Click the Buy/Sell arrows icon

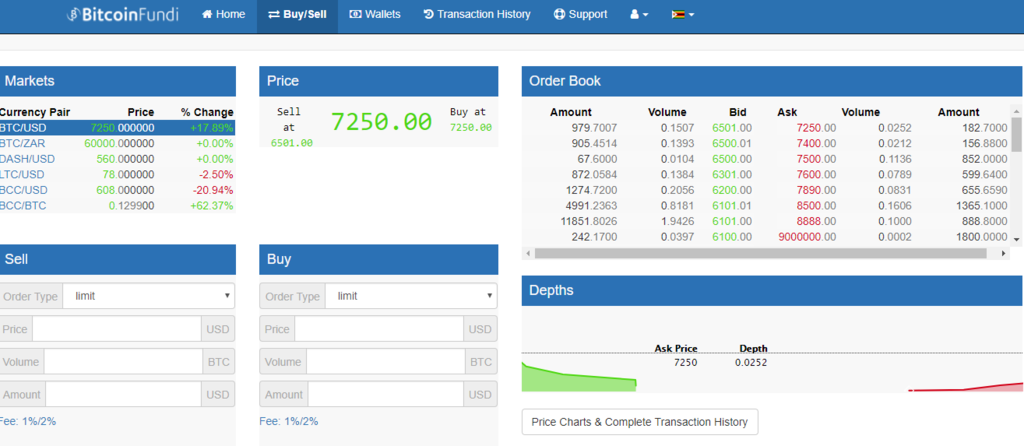tap(274, 14)
